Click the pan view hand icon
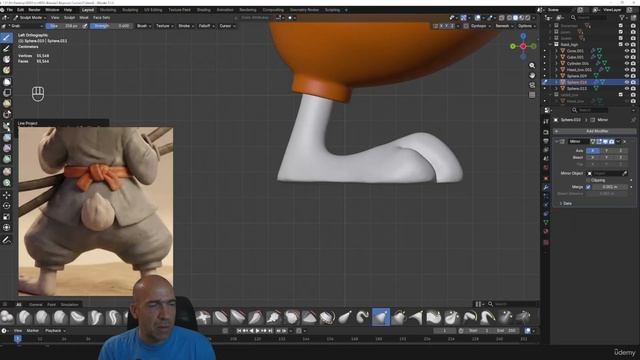Screen dimensions: 640x360 click(532, 75)
